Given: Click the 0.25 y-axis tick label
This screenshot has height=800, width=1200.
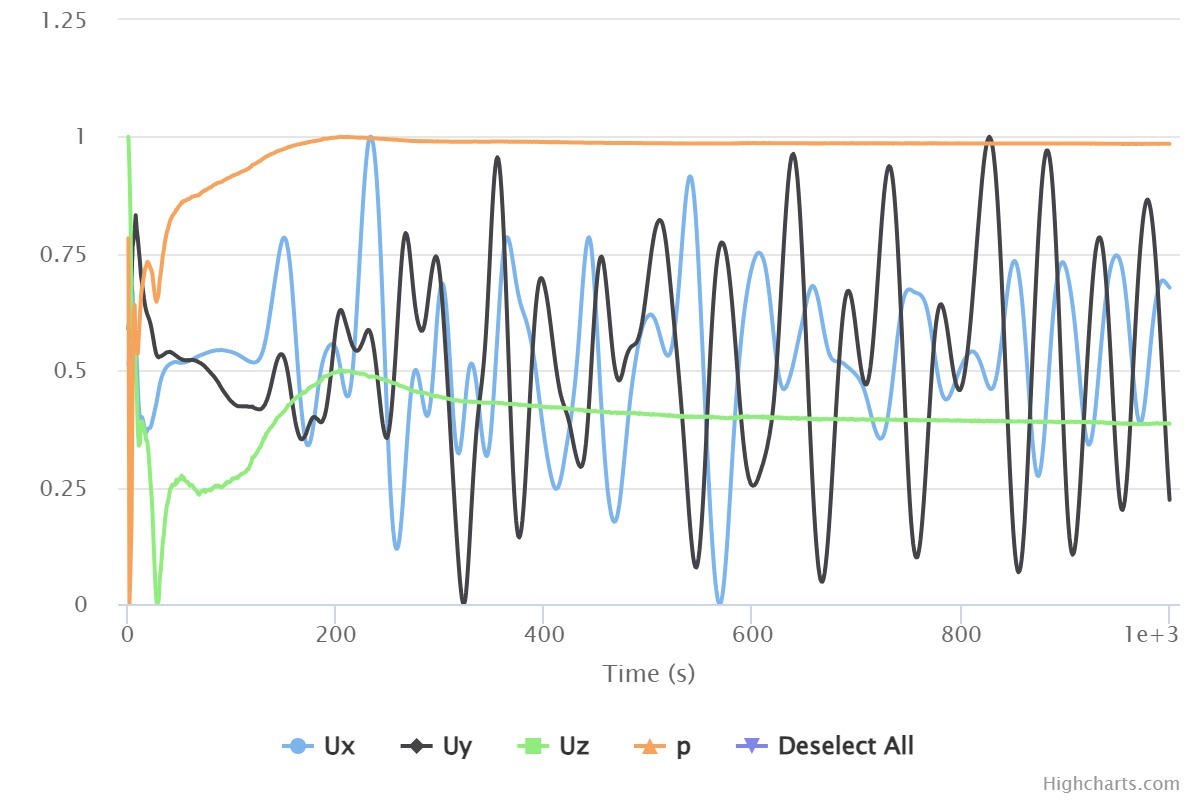Looking at the screenshot, I should (63, 488).
